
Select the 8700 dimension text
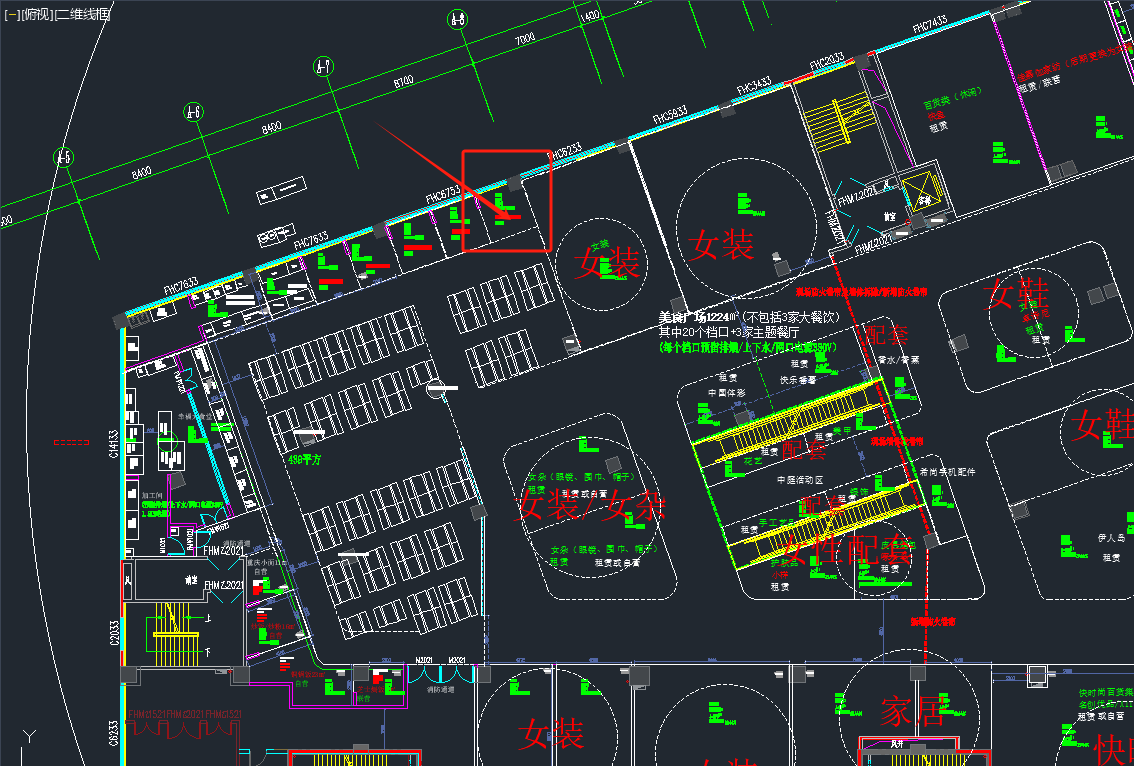tap(405, 78)
